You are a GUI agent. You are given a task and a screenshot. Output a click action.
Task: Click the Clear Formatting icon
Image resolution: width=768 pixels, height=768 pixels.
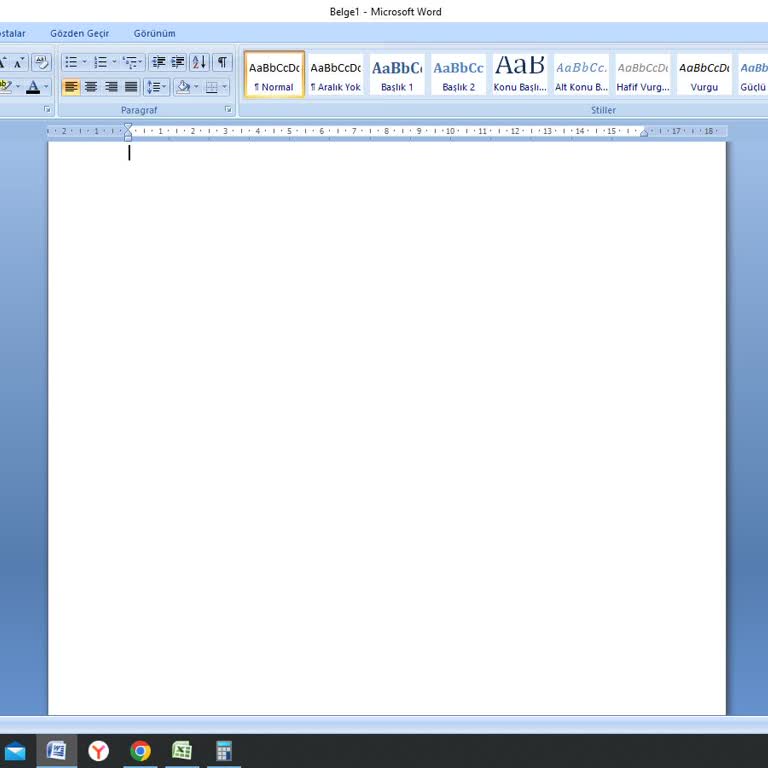(x=41, y=62)
